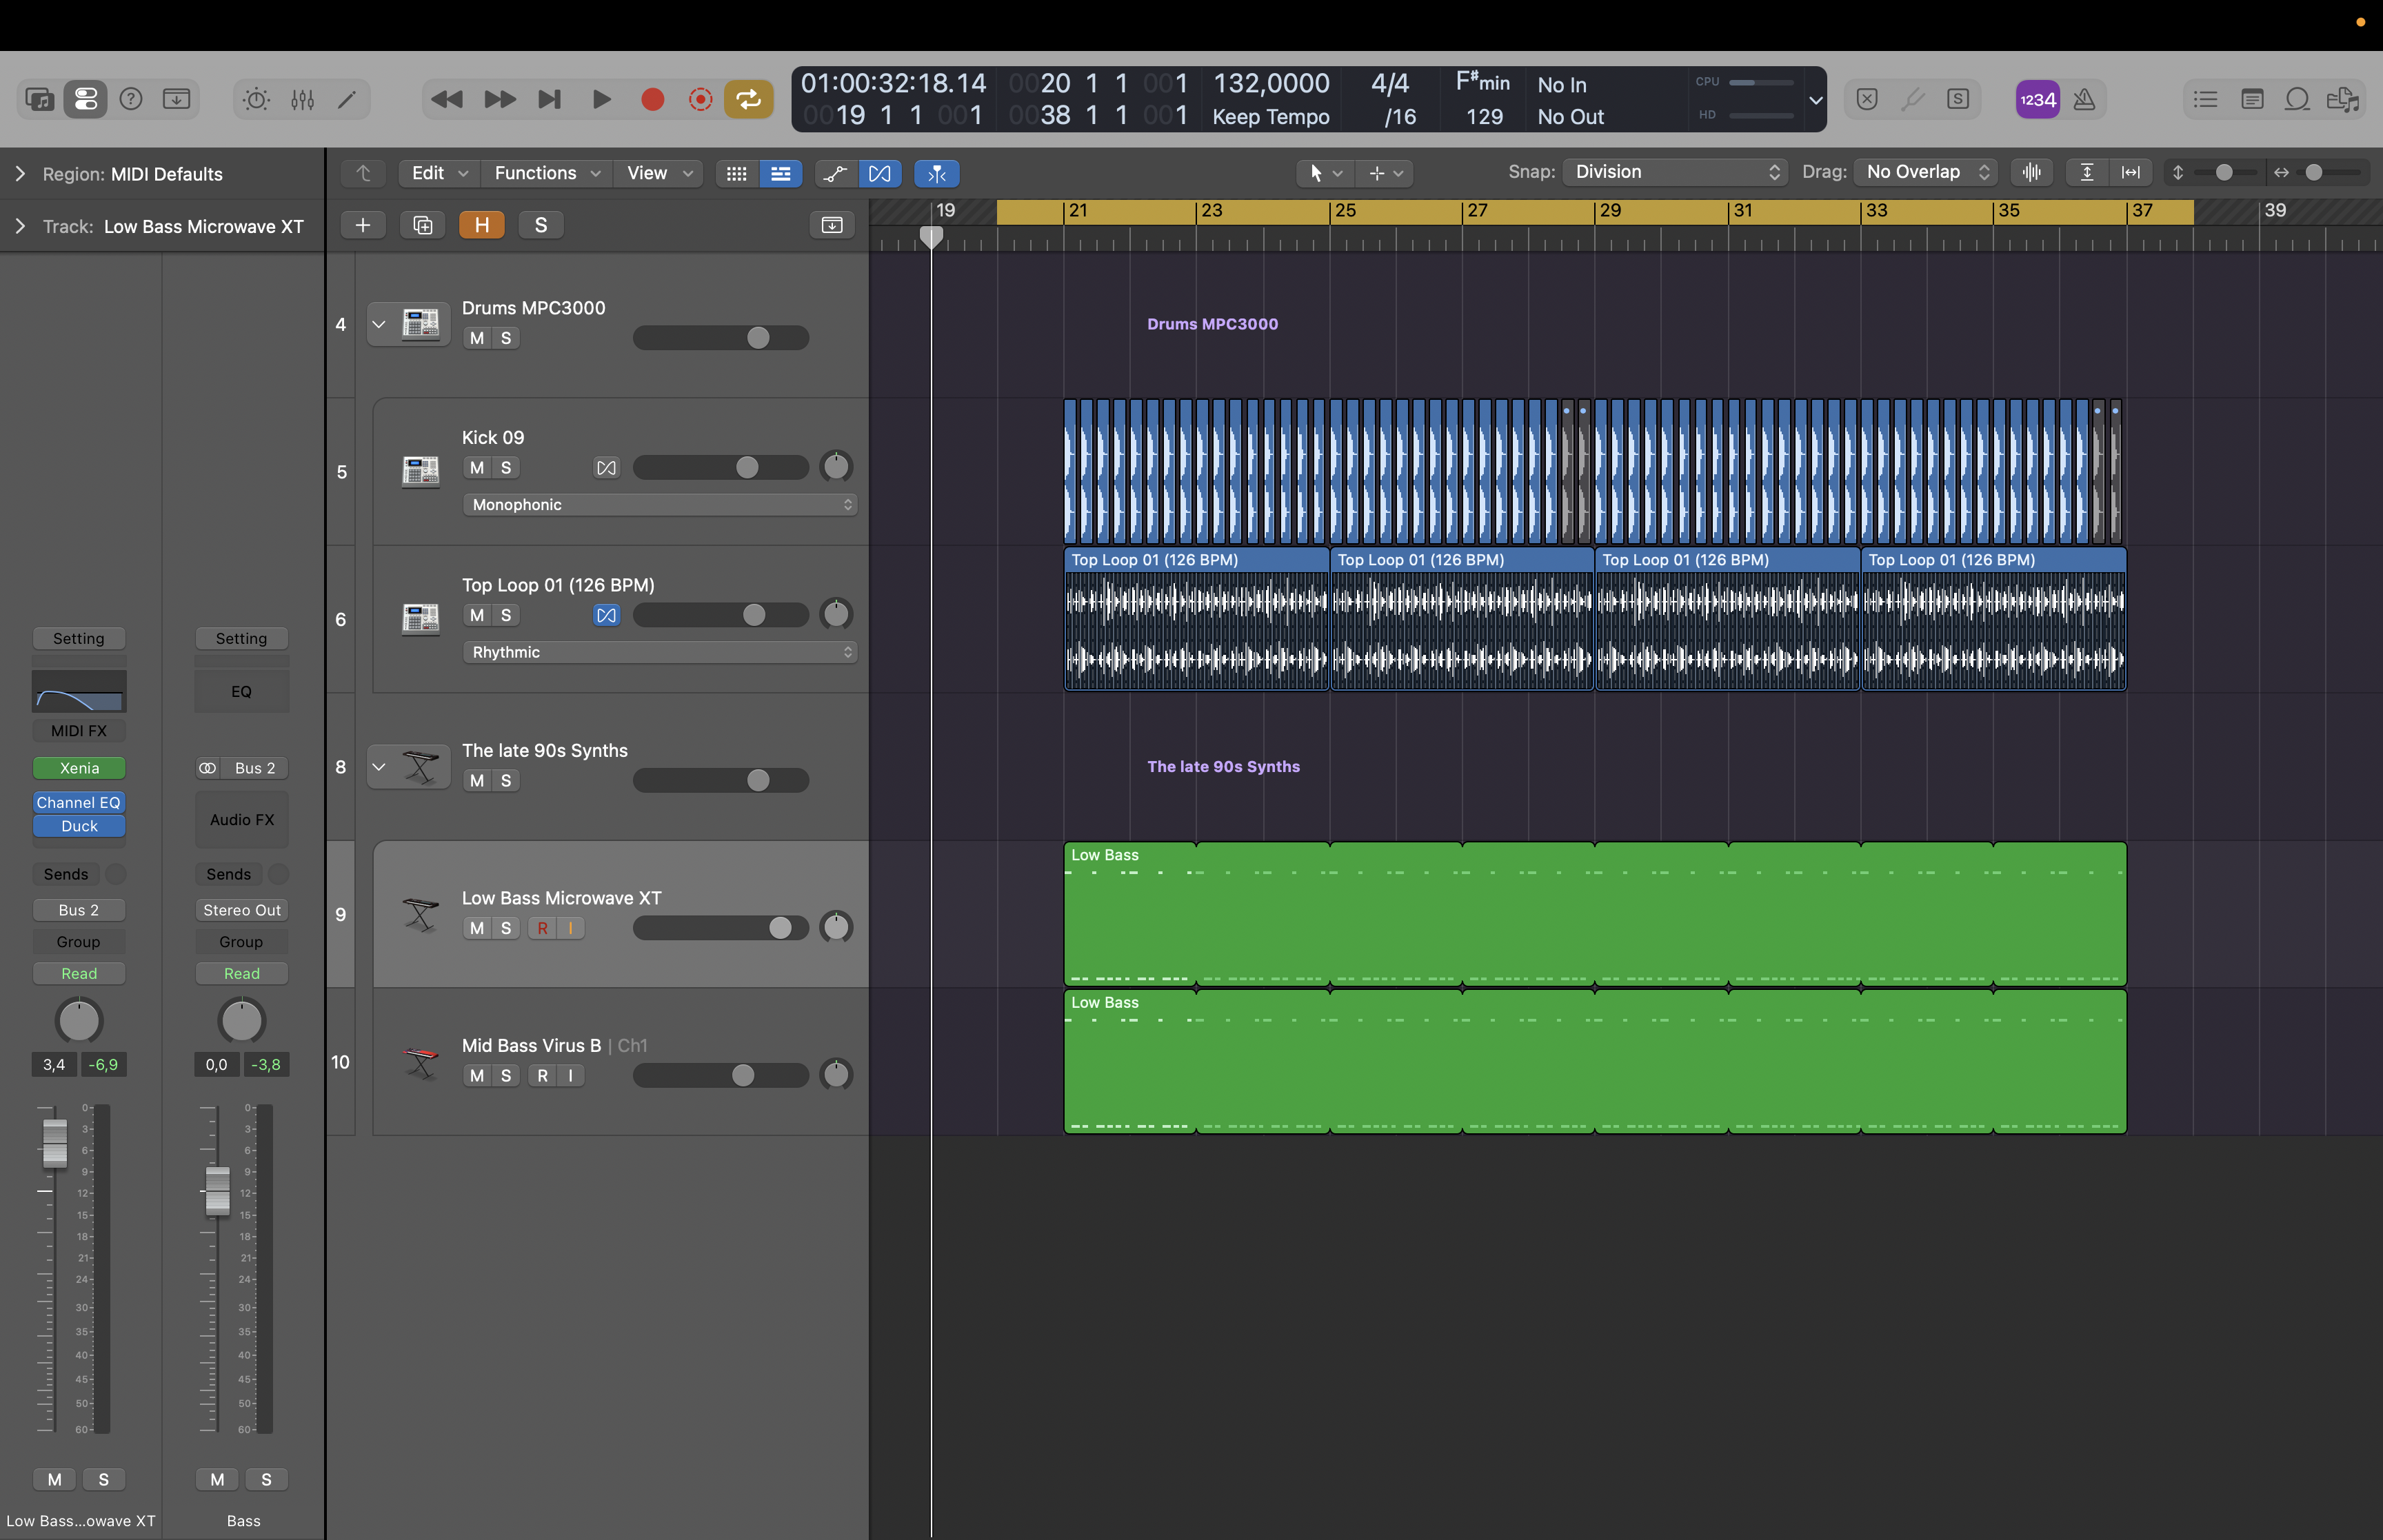Adjust the Low Bass Microwave XT volume slider
The height and width of the screenshot is (1540, 2383).
pyautogui.click(x=780, y=928)
